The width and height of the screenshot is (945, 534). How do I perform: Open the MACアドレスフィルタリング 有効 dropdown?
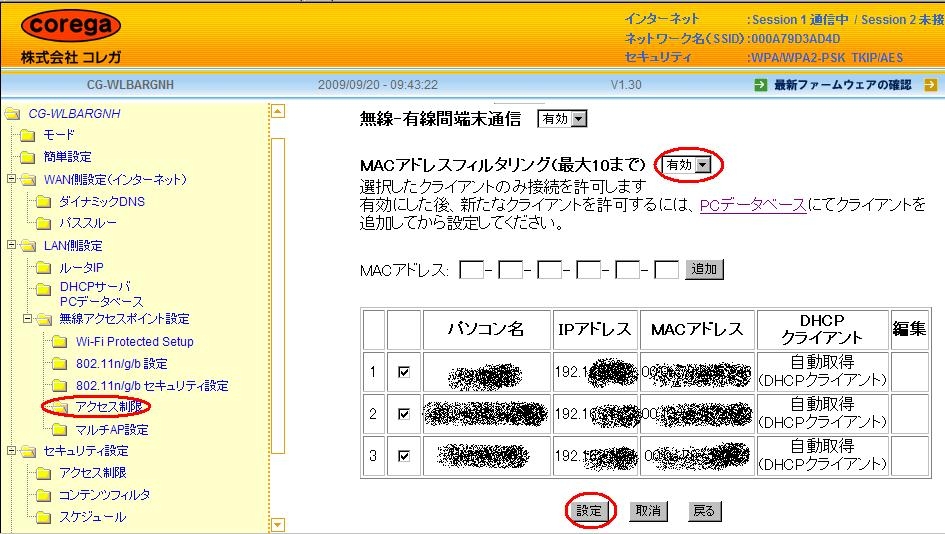[686, 165]
